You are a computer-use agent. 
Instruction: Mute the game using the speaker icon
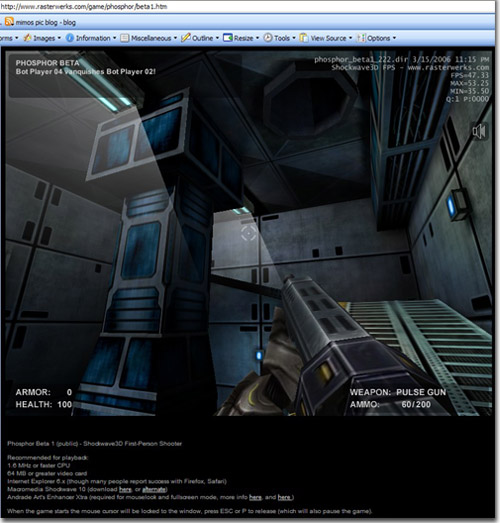pyautogui.click(x=479, y=131)
